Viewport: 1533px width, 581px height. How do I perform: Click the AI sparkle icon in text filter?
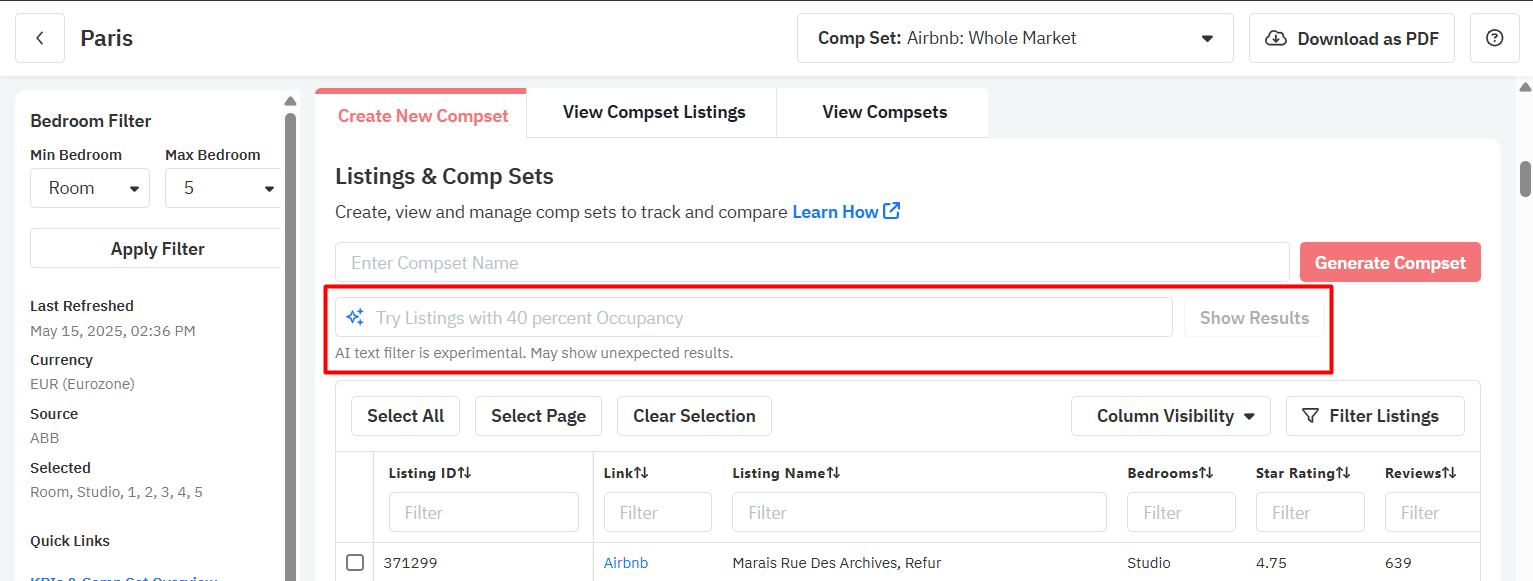click(x=355, y=317)
